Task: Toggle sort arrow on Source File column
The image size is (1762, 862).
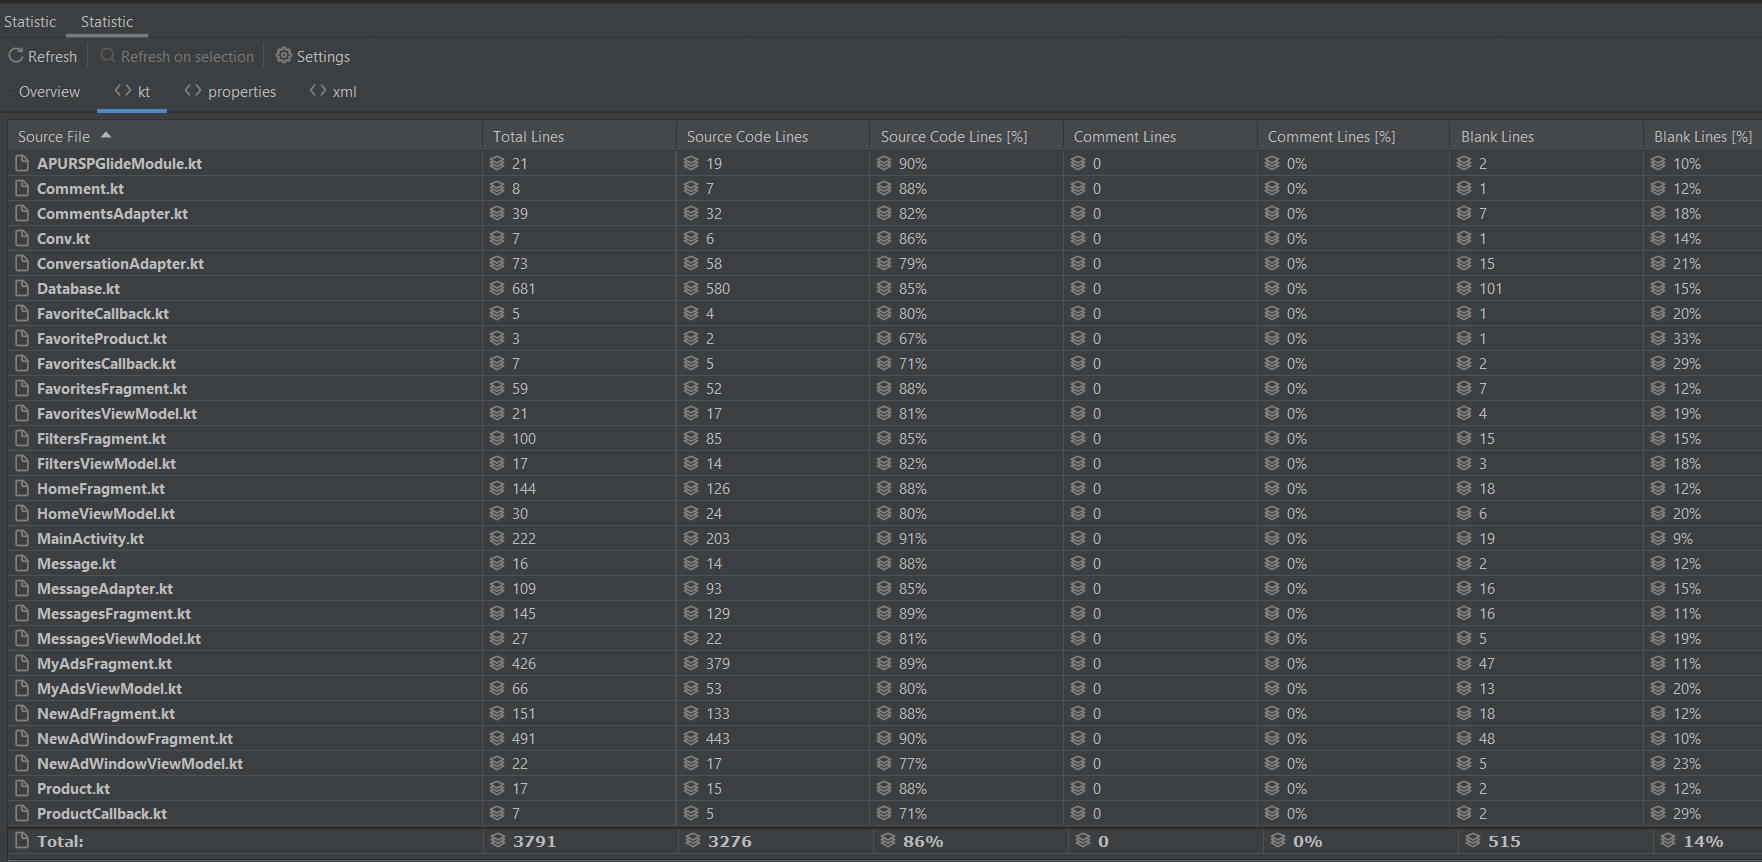Action: click(x=106, y=135)
